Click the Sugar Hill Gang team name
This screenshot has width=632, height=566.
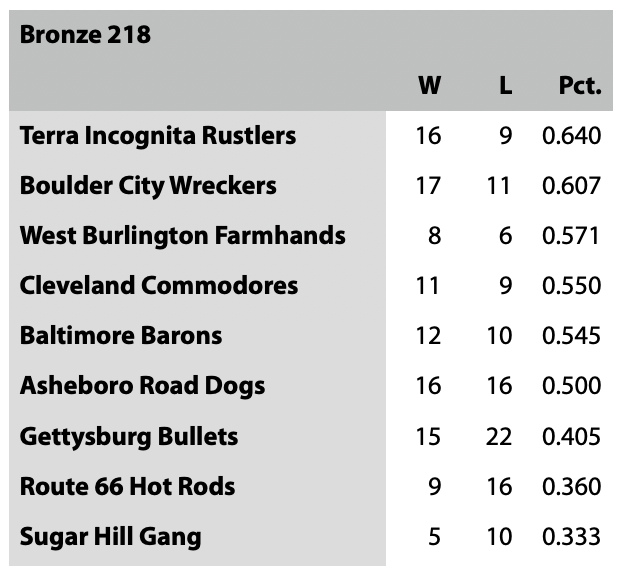coord(110,537)
